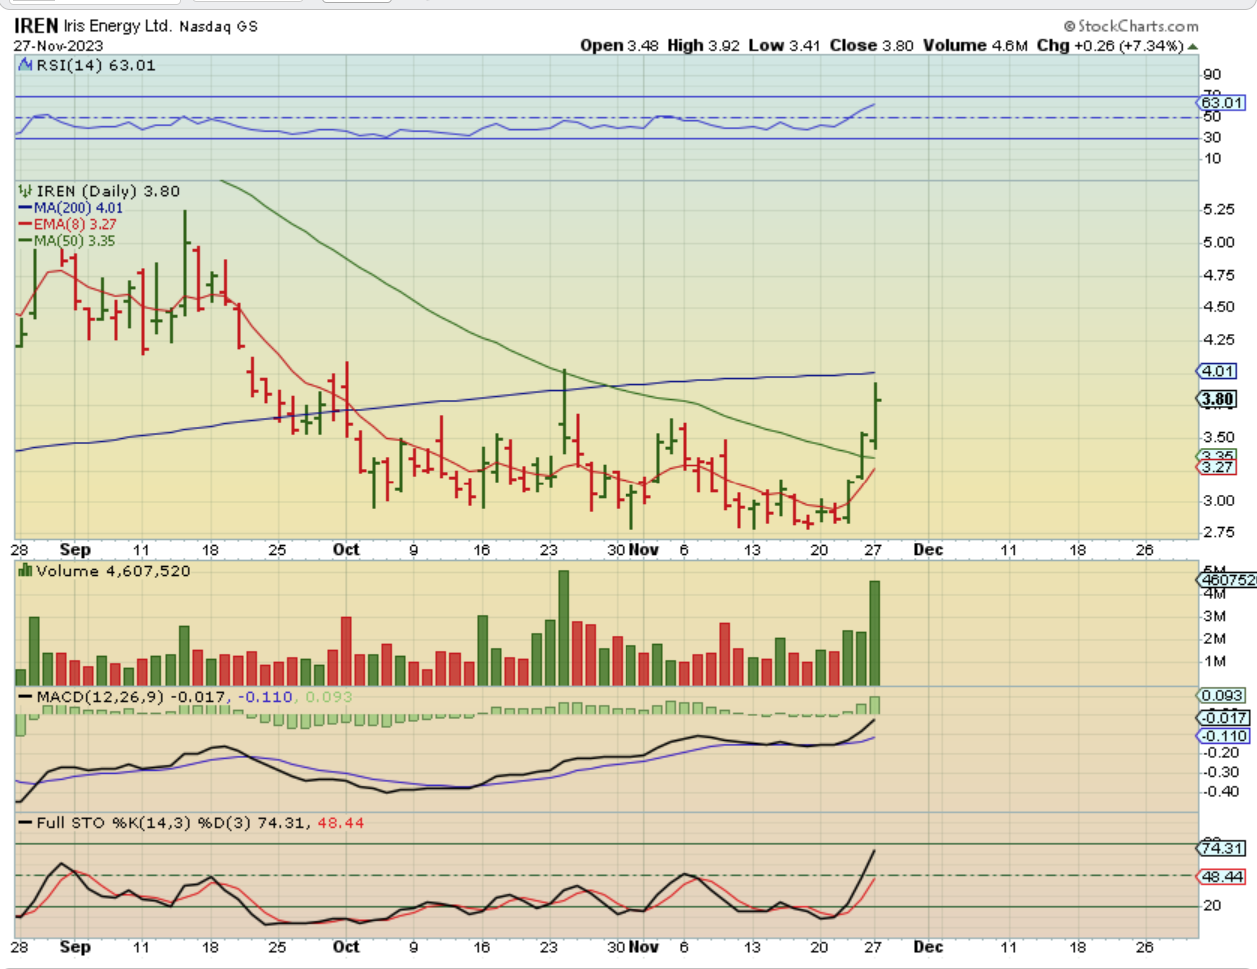Click the Chg +0.26 (+7.34%) value

(x=1110, y=46)
